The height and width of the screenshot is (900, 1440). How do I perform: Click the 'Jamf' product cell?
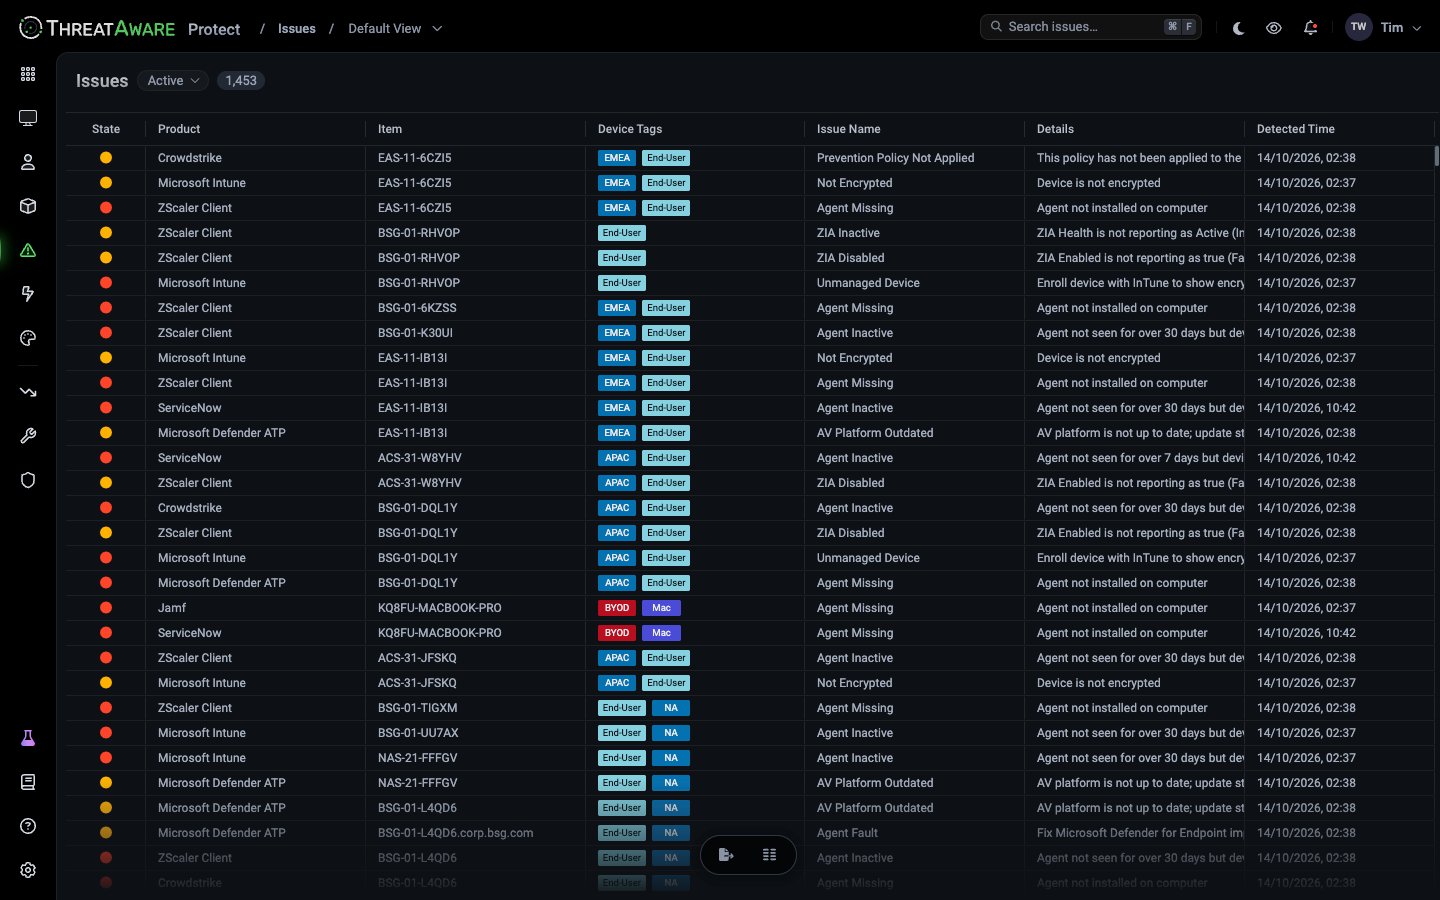point(172,608)
